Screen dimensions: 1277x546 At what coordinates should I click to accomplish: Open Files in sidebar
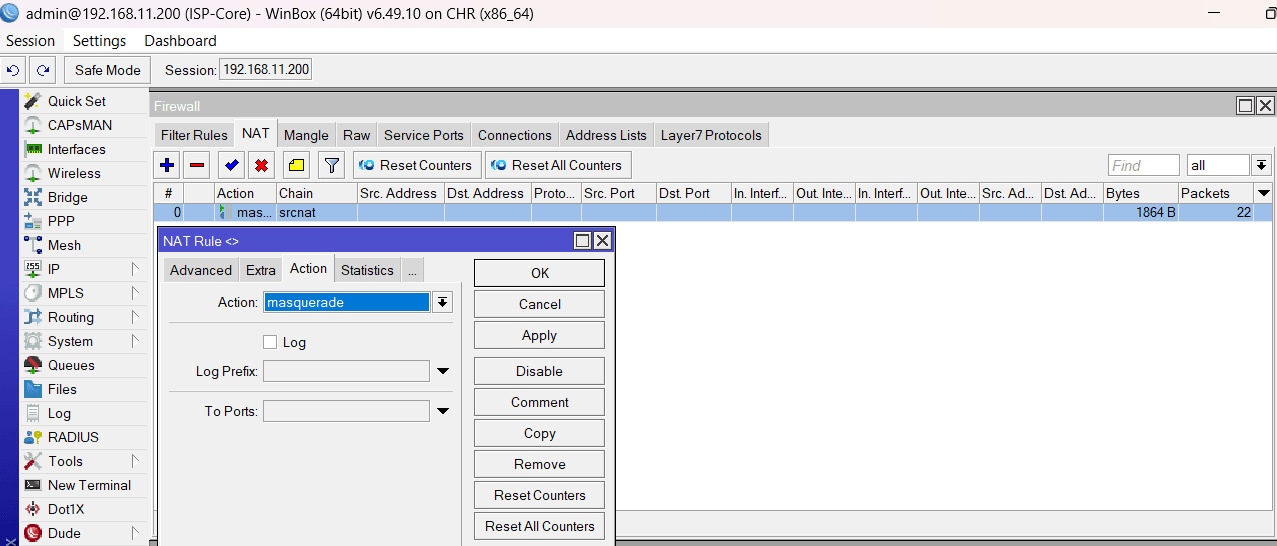62,389
